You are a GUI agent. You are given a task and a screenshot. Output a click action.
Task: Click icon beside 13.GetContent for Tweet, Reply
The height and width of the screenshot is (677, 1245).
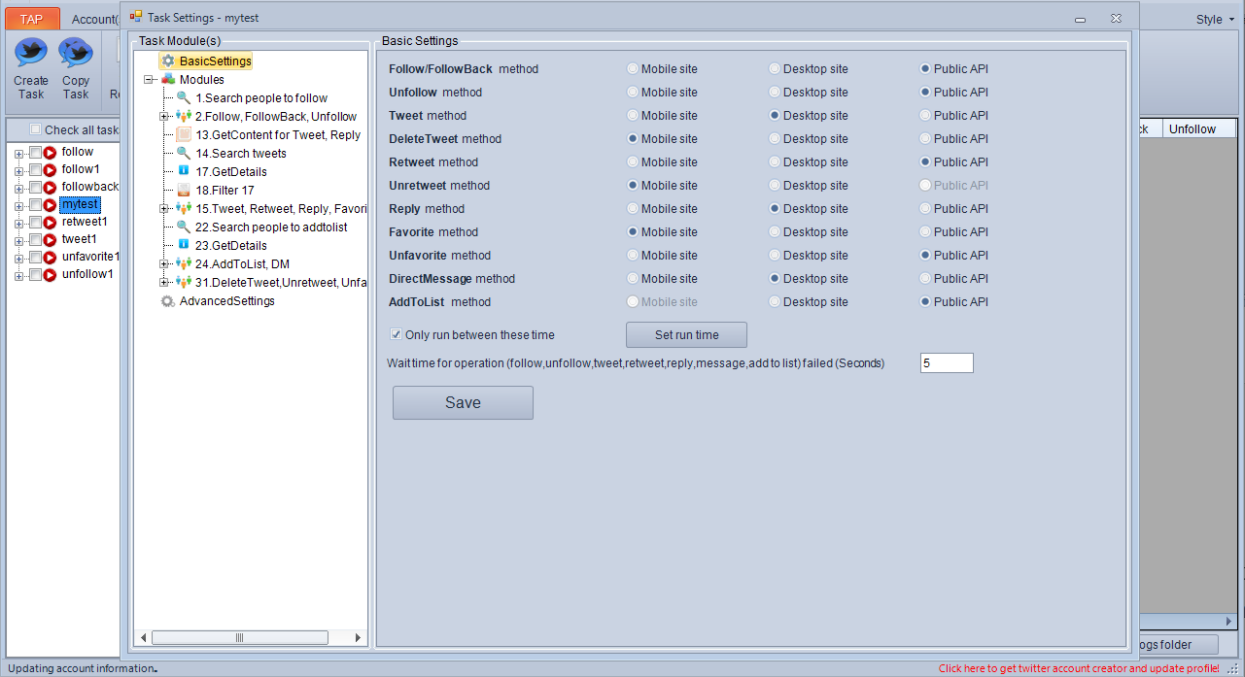click(x=184, y=135)
